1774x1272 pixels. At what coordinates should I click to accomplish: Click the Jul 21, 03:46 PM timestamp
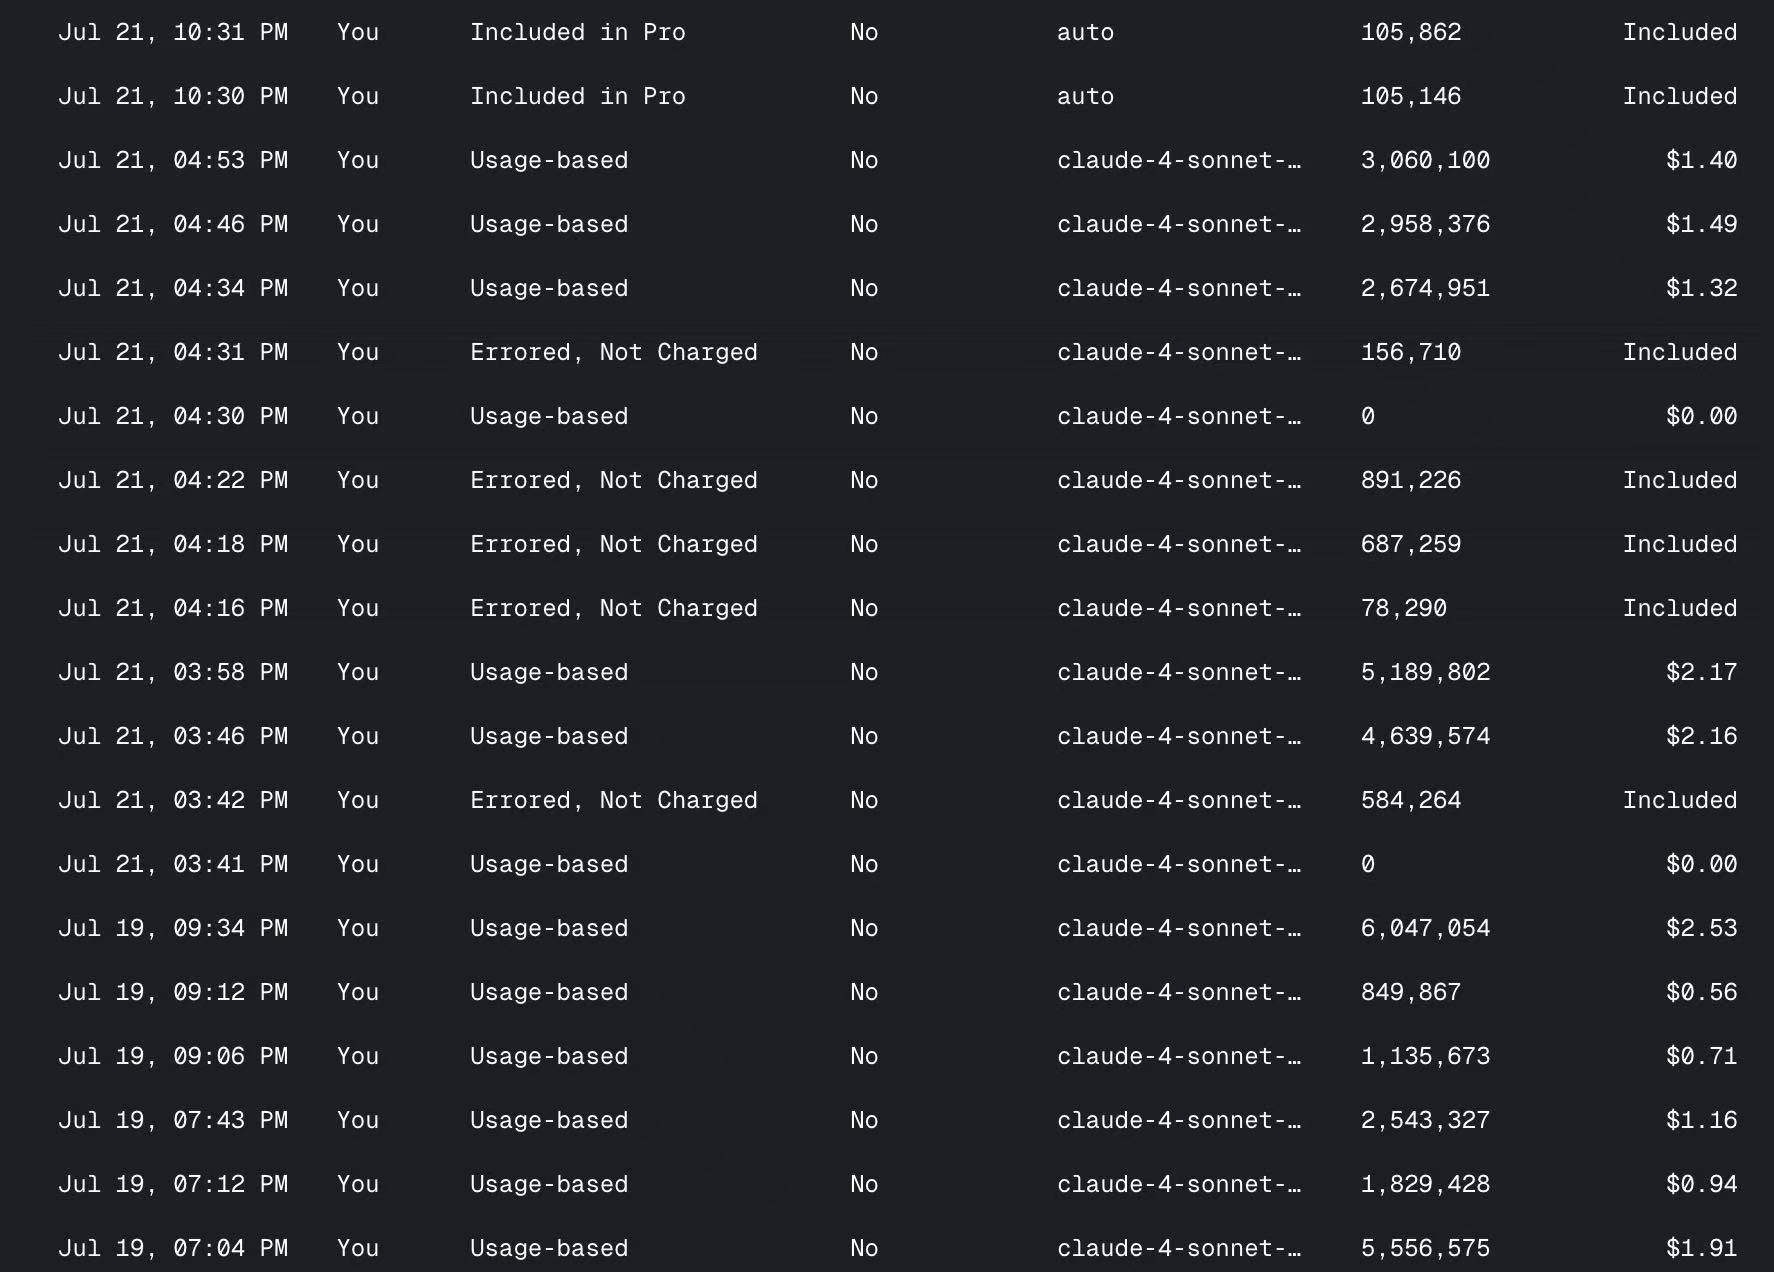click(173, 736)
